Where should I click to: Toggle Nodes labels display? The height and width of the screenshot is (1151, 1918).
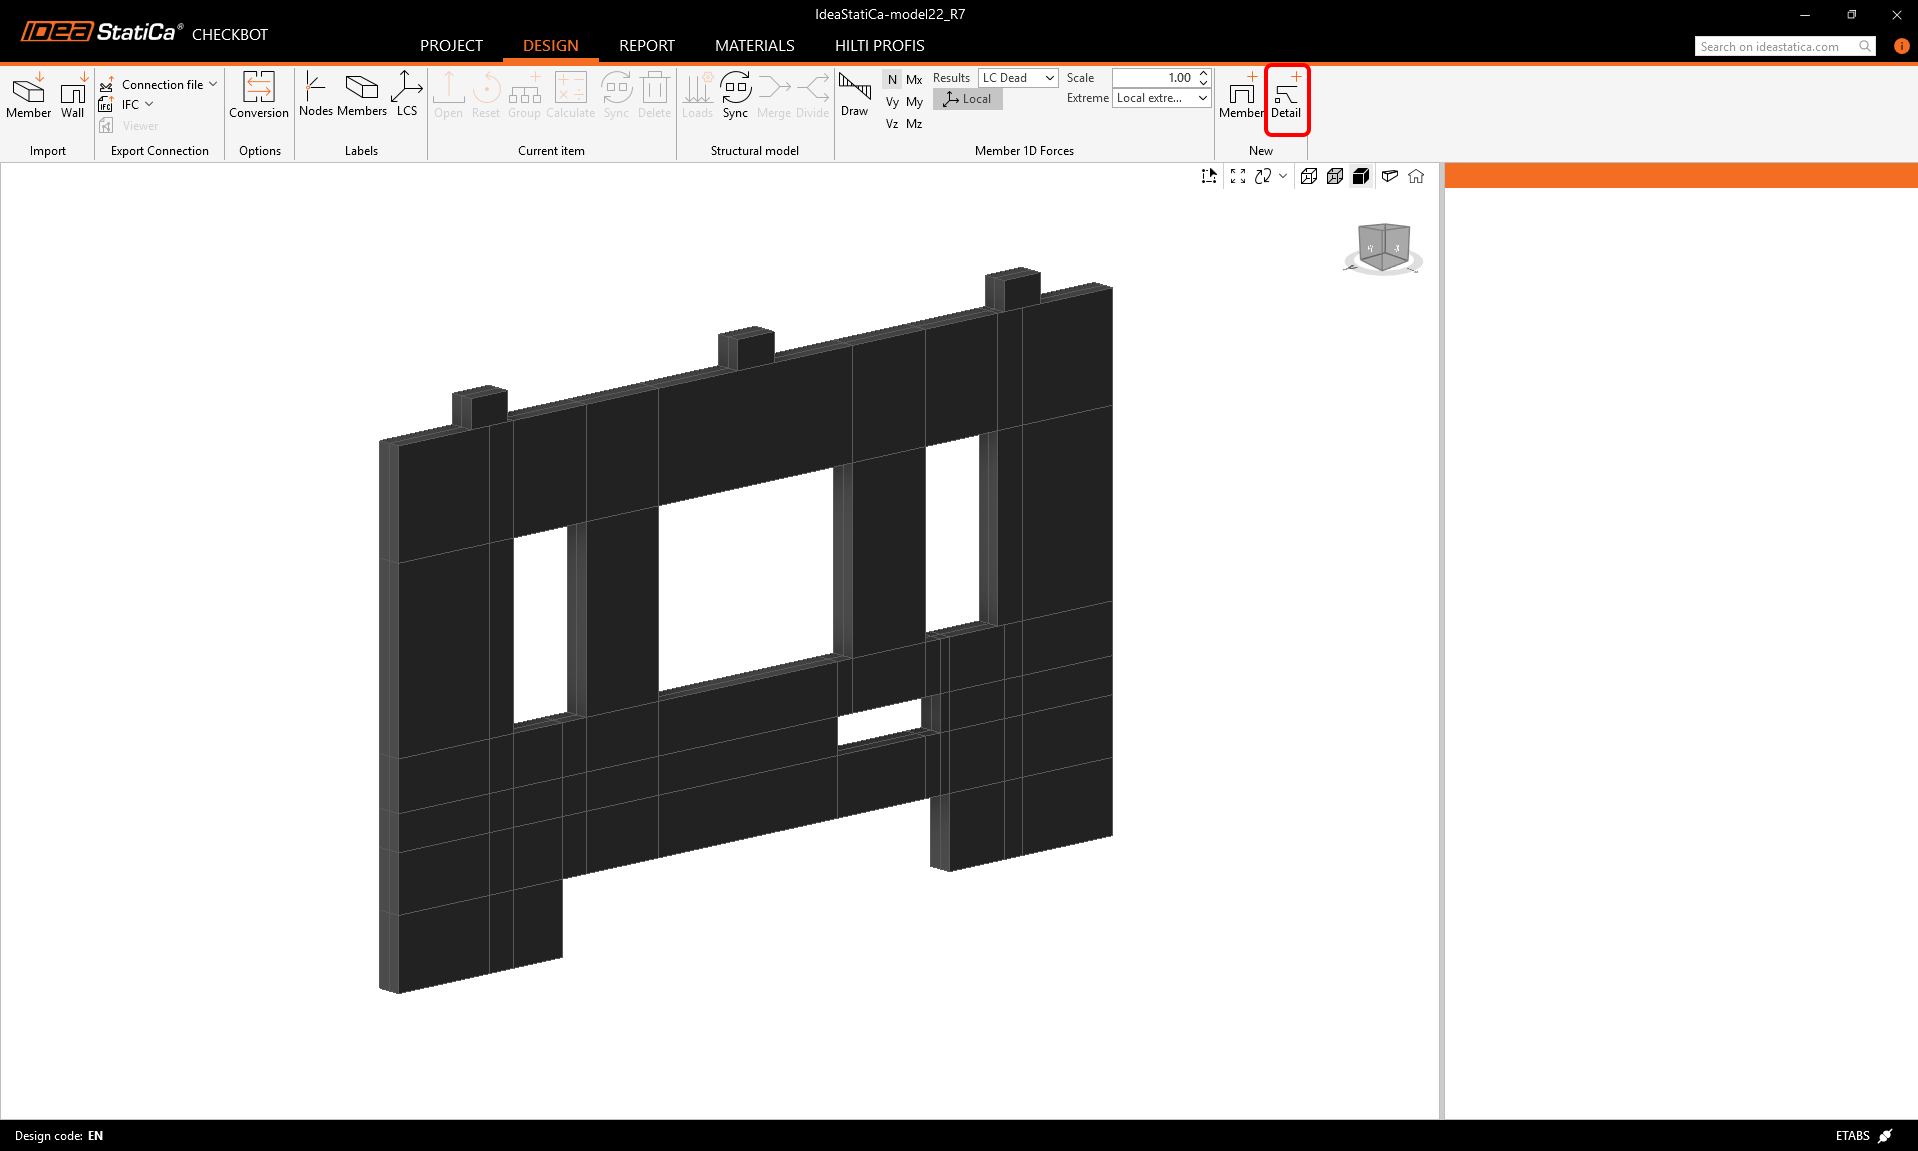coord(315,96)
